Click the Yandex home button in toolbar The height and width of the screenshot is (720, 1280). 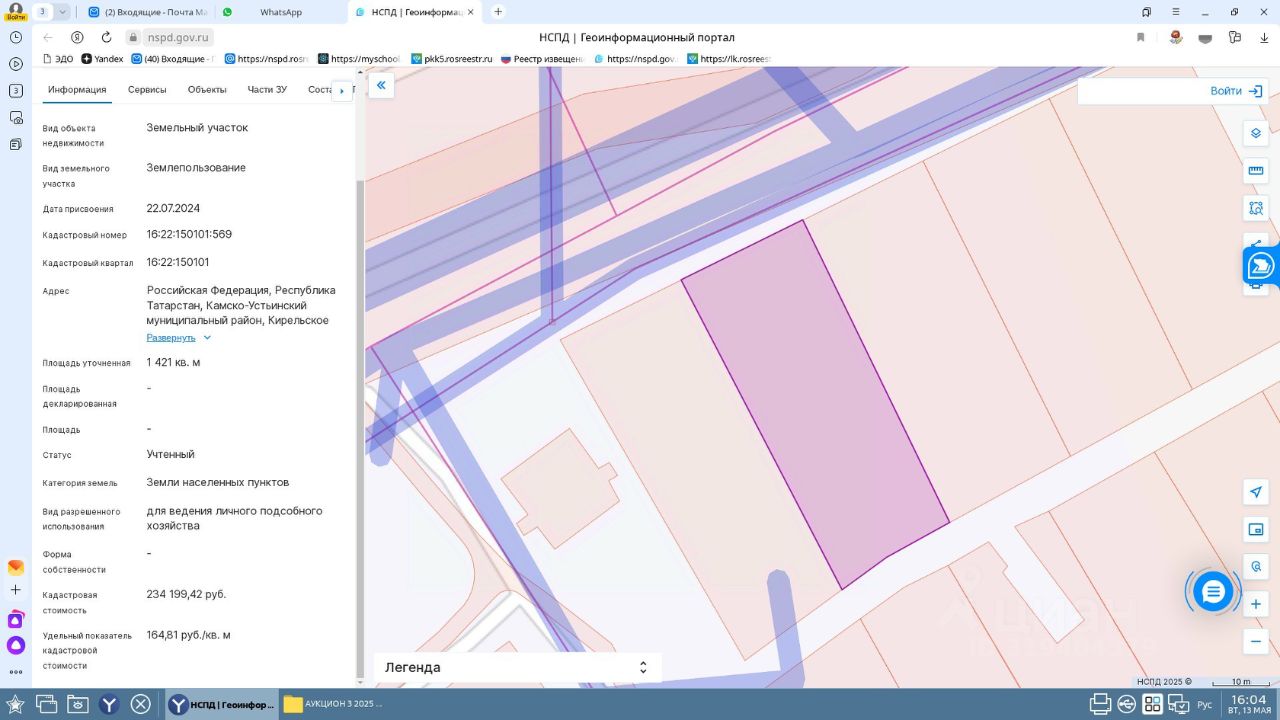[x=76, y=37]
